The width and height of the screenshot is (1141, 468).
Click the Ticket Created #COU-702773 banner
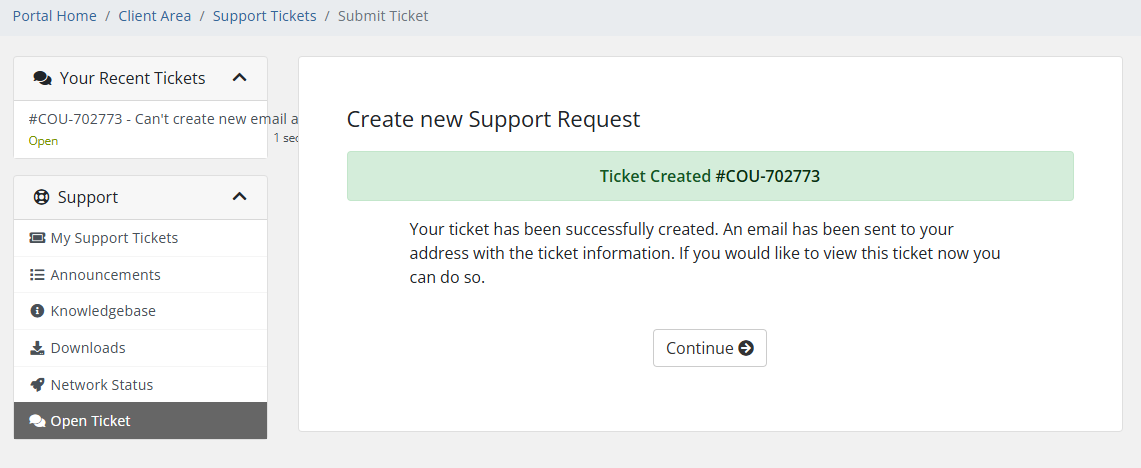pos(710,176)
